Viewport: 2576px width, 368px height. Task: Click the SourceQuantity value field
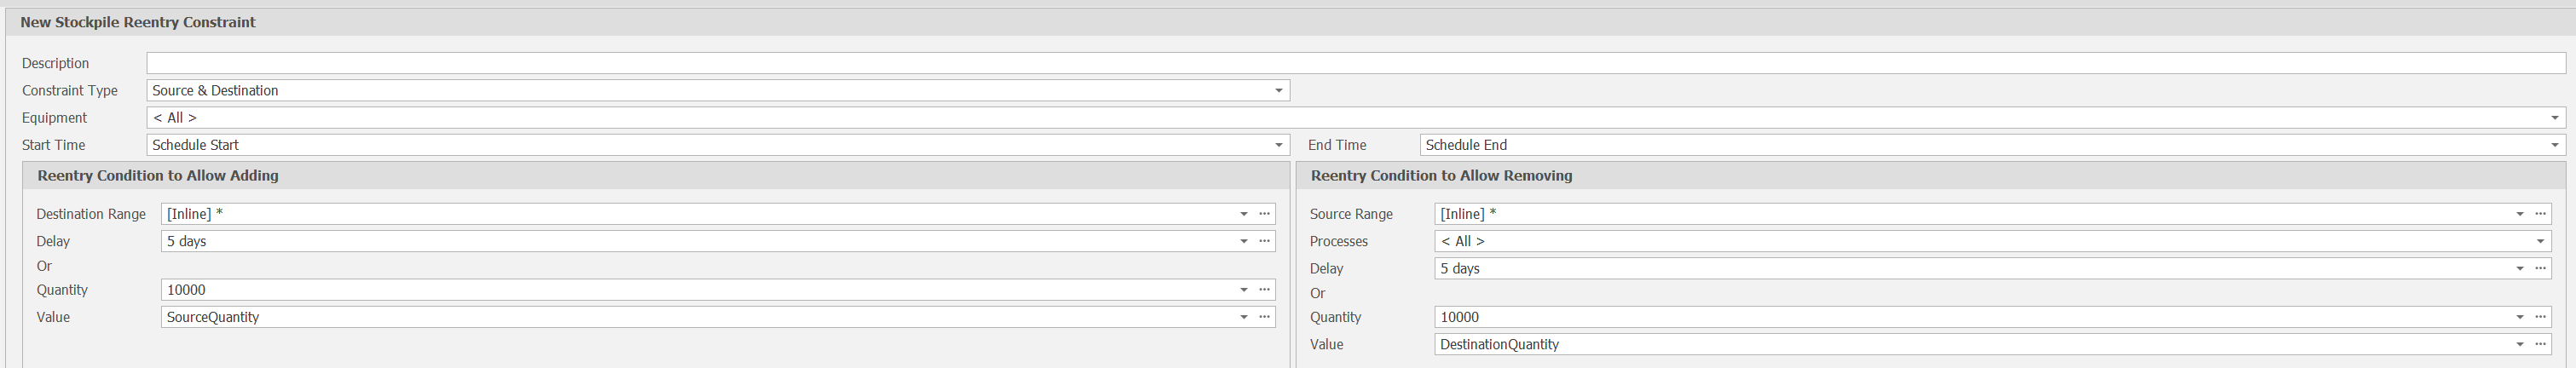pos(700,317)
